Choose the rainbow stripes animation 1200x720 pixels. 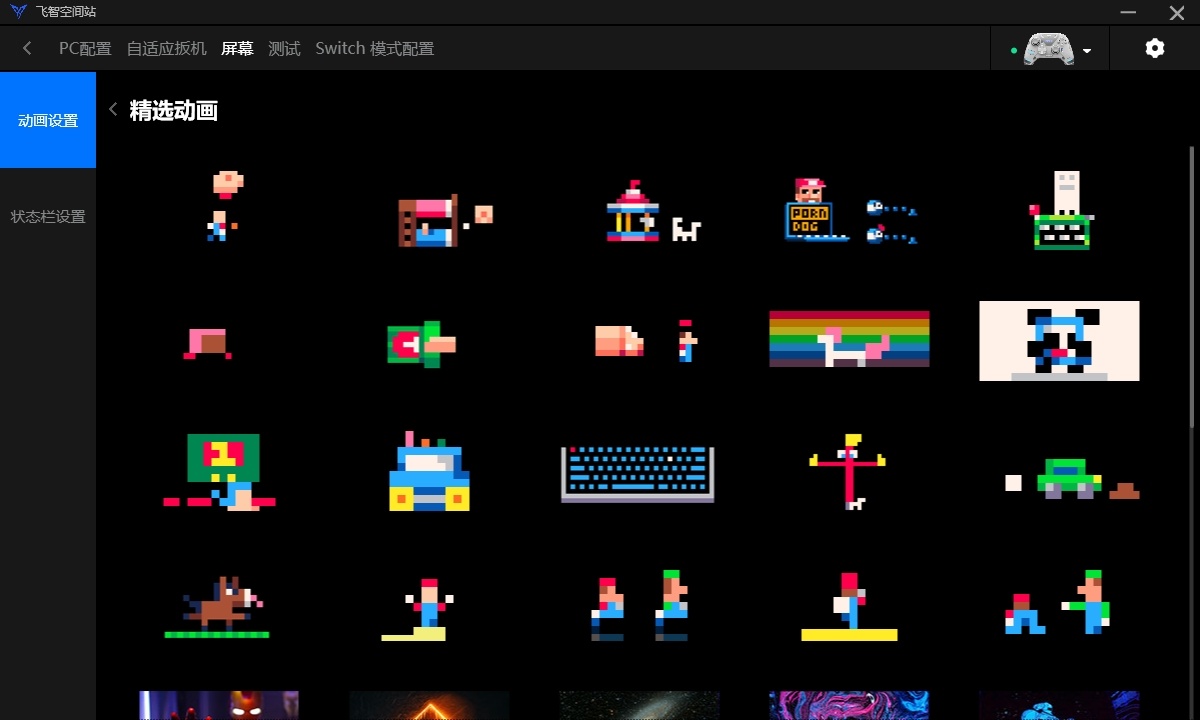pos(849,341)
